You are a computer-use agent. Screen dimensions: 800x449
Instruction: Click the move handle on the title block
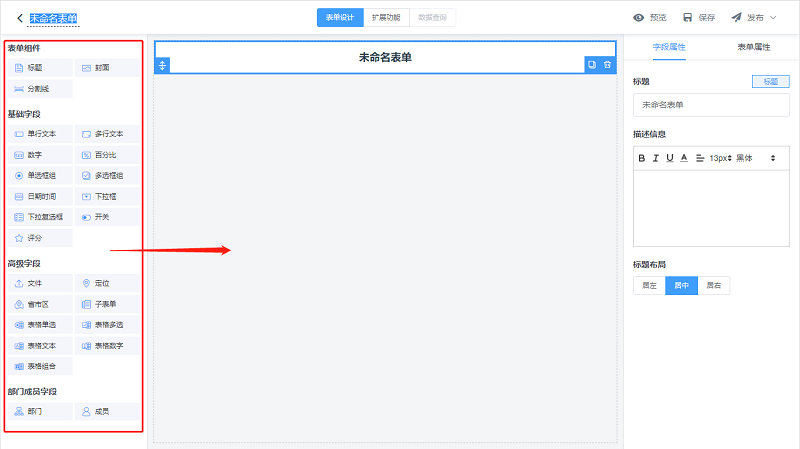(162, 65)
